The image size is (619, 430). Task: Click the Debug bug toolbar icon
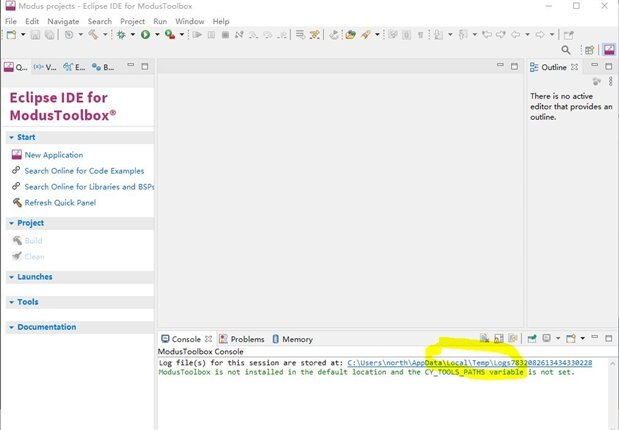coord(121,35)
